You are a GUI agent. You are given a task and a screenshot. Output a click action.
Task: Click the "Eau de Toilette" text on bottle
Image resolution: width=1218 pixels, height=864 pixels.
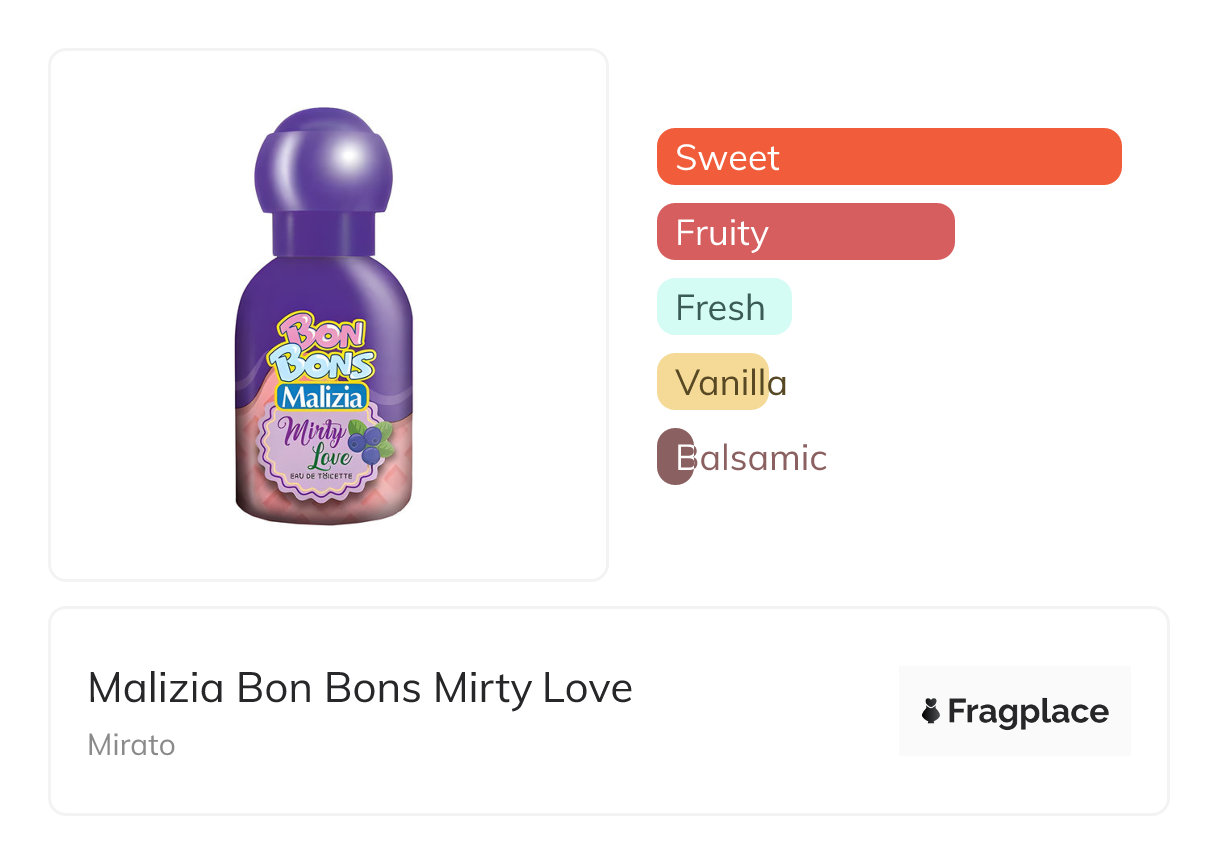click(x=320, y=476)
